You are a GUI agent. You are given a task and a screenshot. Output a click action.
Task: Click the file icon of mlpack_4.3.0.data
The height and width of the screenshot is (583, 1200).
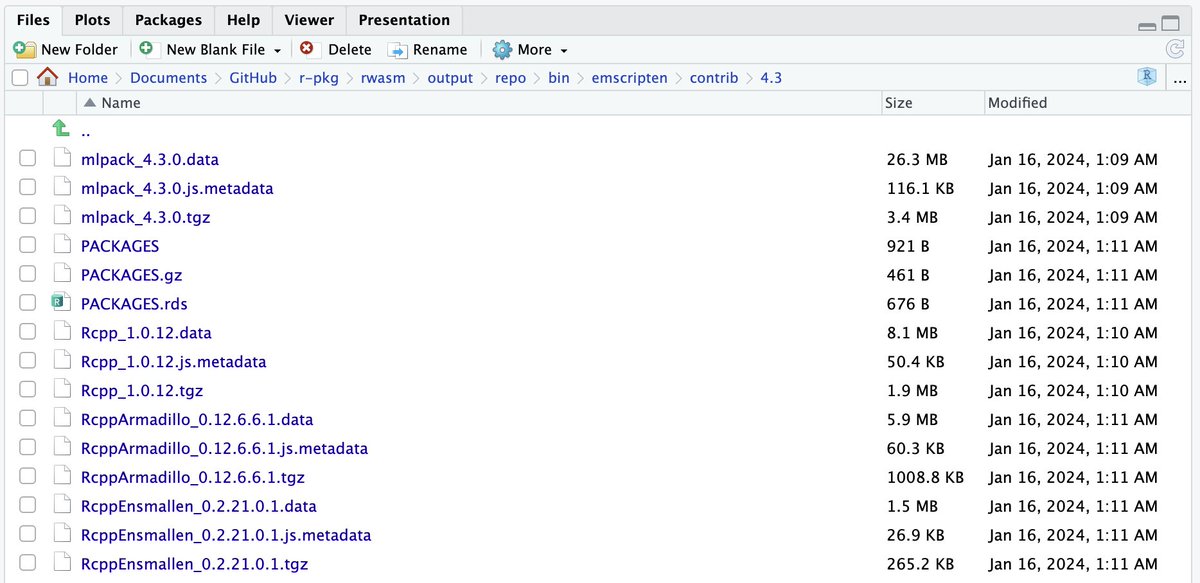[63, 159]
